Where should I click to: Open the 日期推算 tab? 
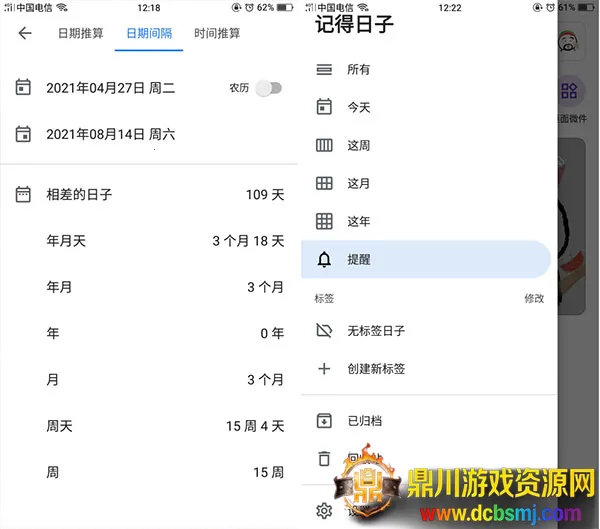[81, 33]
